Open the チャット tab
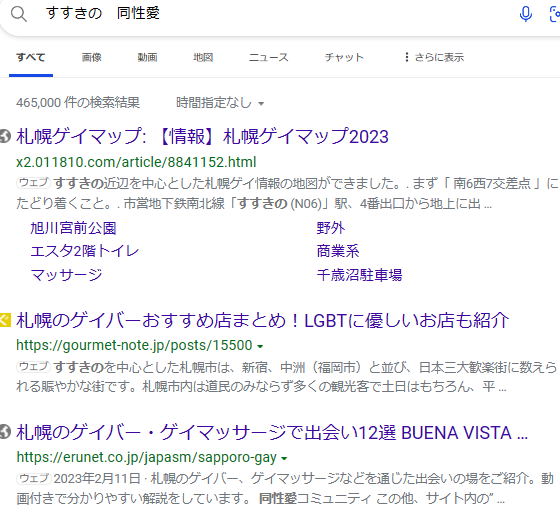Image resolution: width=560 pixels, height=515 pixels. [x=344, y=57]
